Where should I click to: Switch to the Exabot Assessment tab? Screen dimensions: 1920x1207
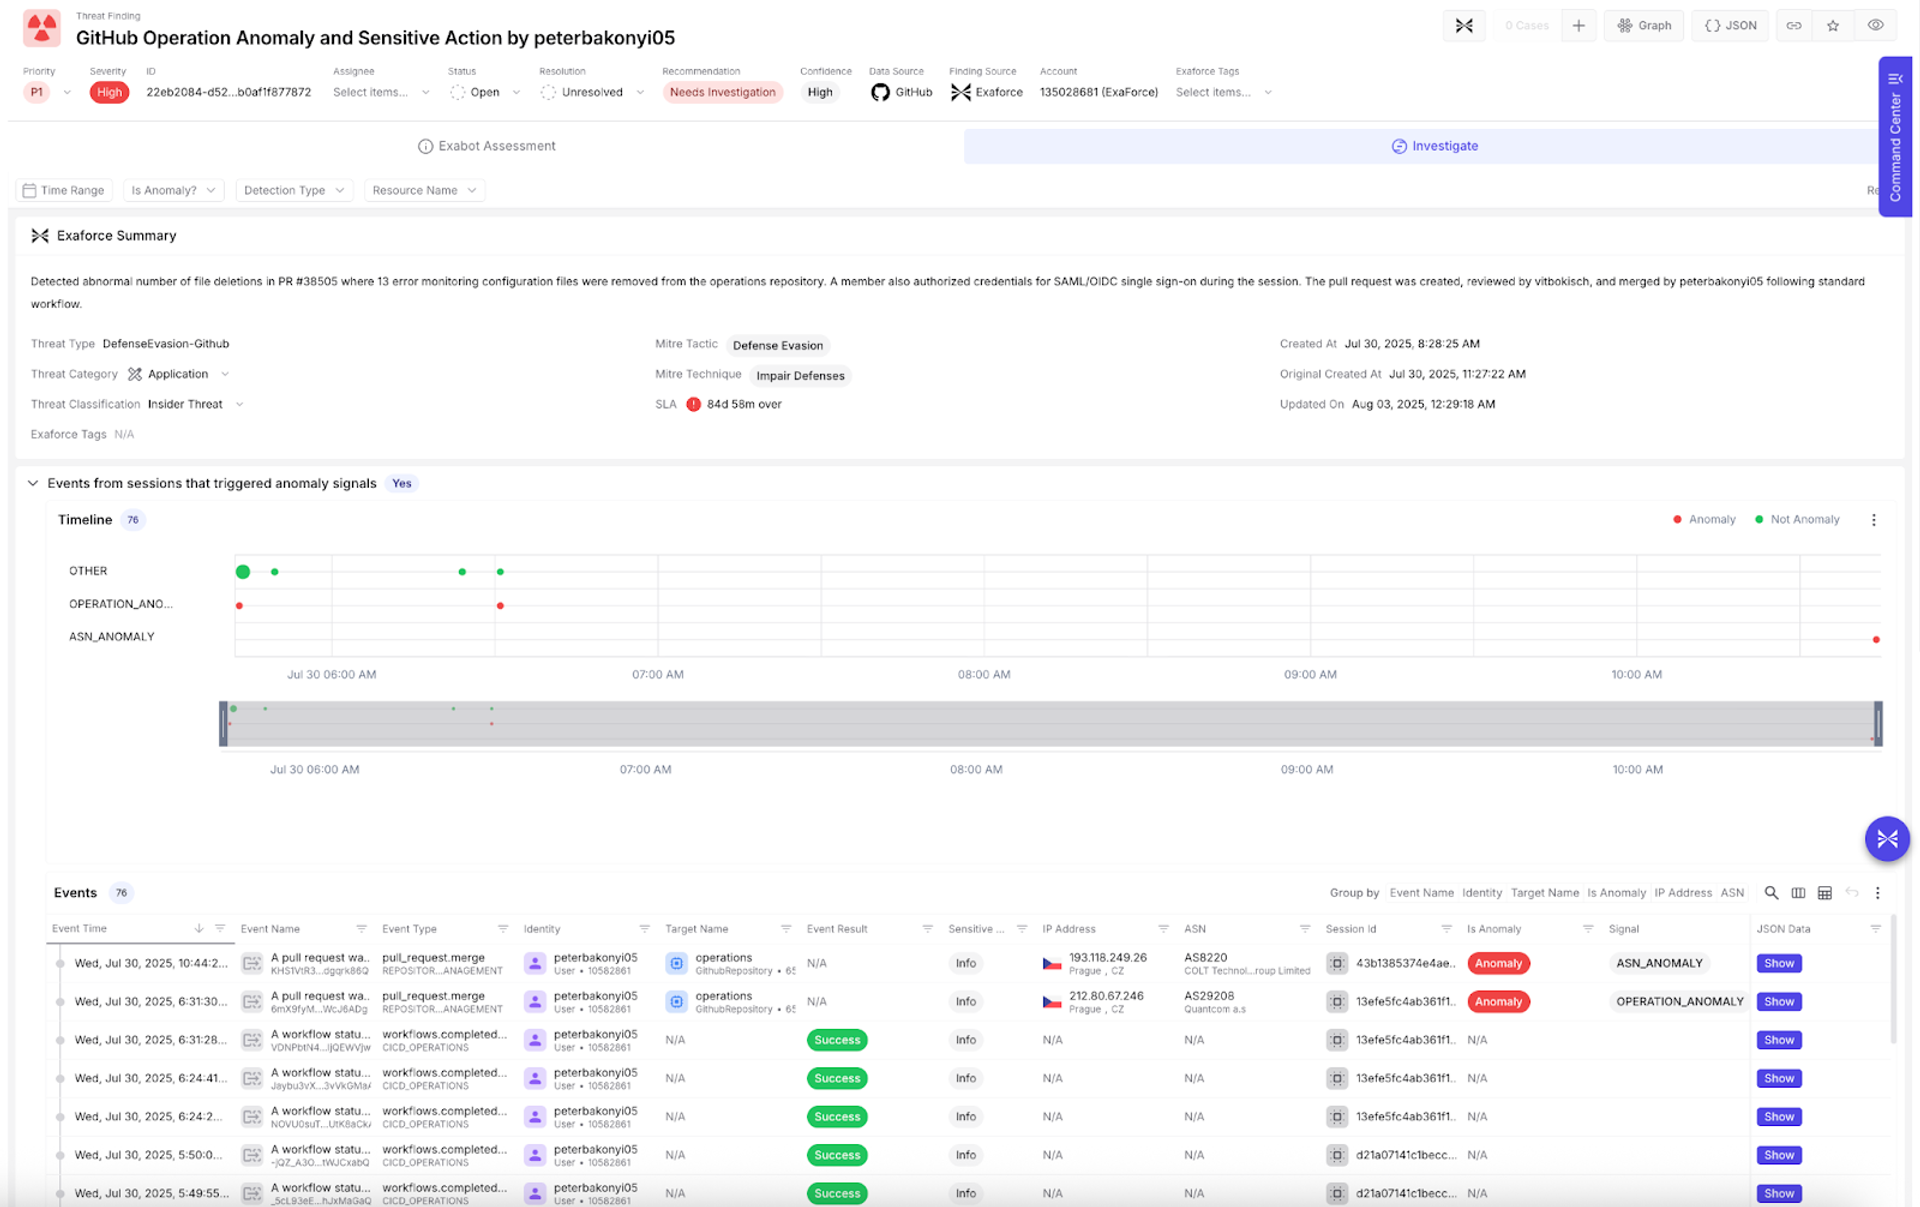point(486,146)
